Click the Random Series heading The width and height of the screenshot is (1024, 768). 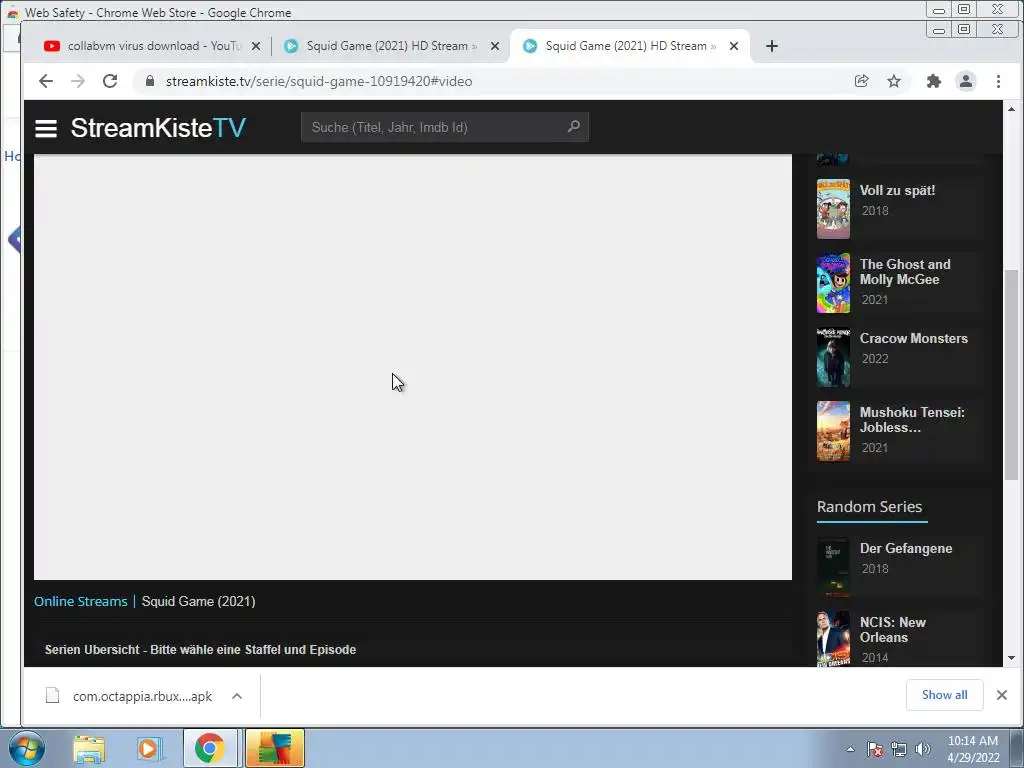(x=869, y=507)
